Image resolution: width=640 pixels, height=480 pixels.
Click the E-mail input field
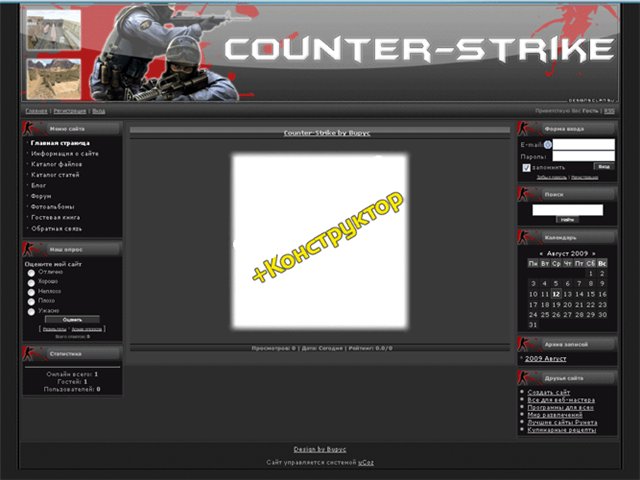click(x=584, y=144)
